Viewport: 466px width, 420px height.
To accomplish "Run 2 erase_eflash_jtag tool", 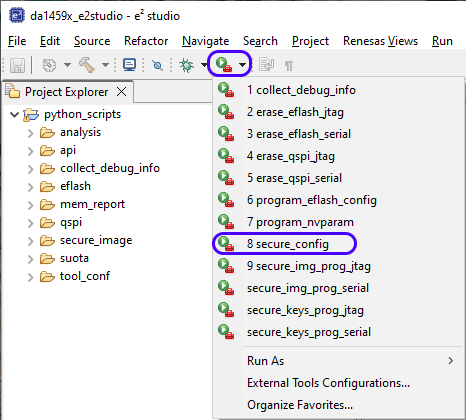I will [338, 112].
